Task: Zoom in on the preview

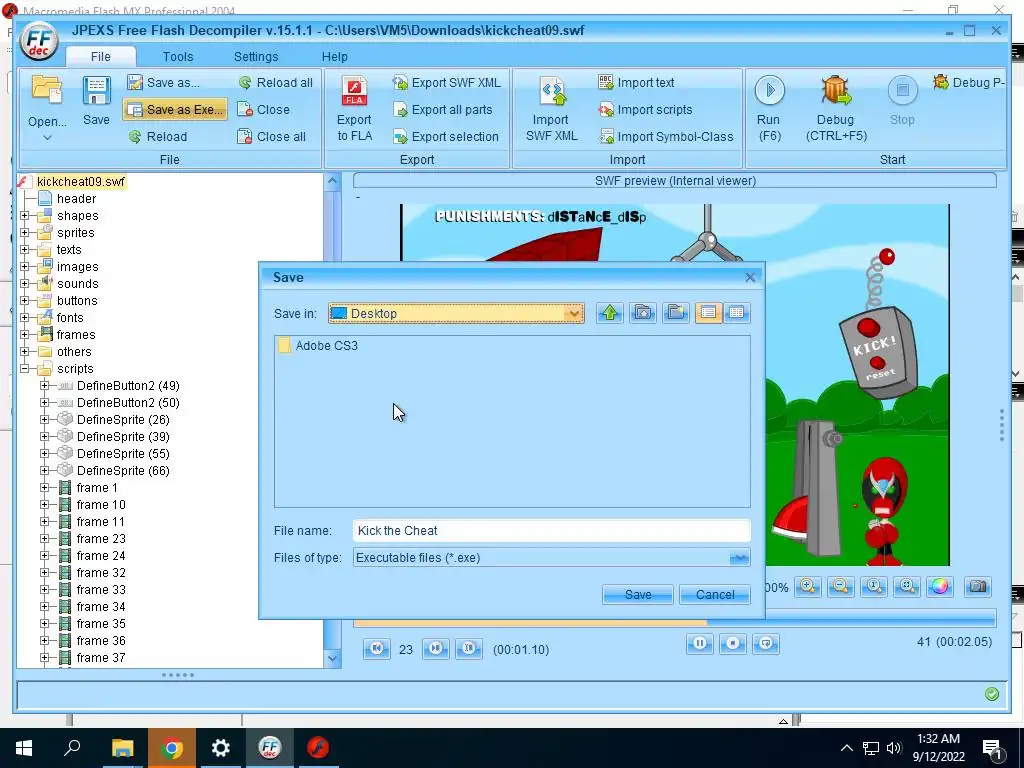Action: (807, 586)
